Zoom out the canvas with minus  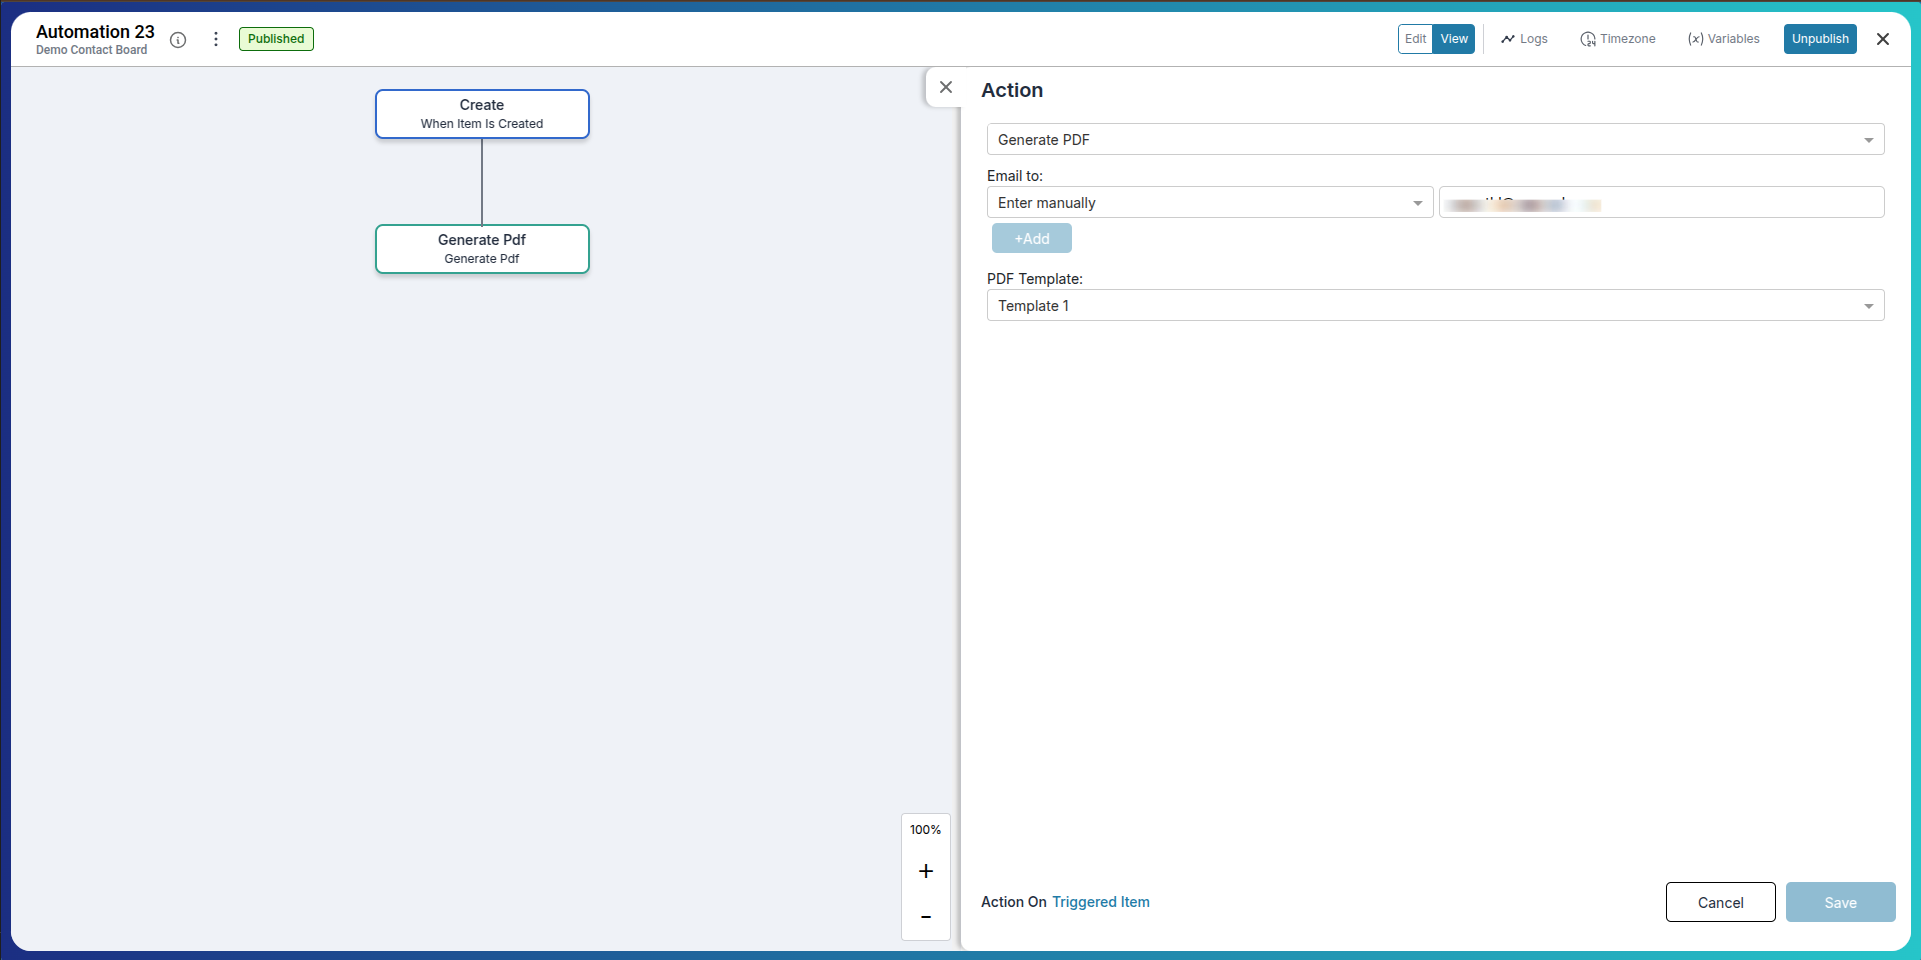point(926,917)
